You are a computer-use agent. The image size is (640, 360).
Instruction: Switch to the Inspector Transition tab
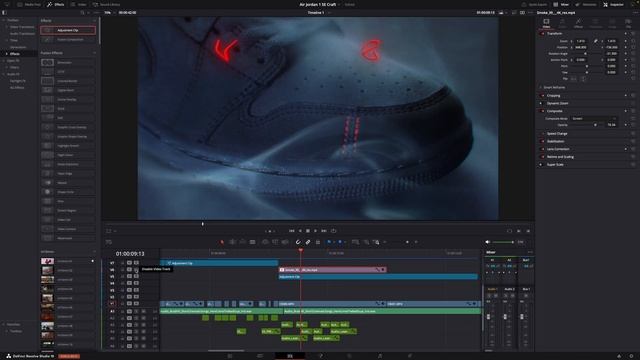point(596,23)
